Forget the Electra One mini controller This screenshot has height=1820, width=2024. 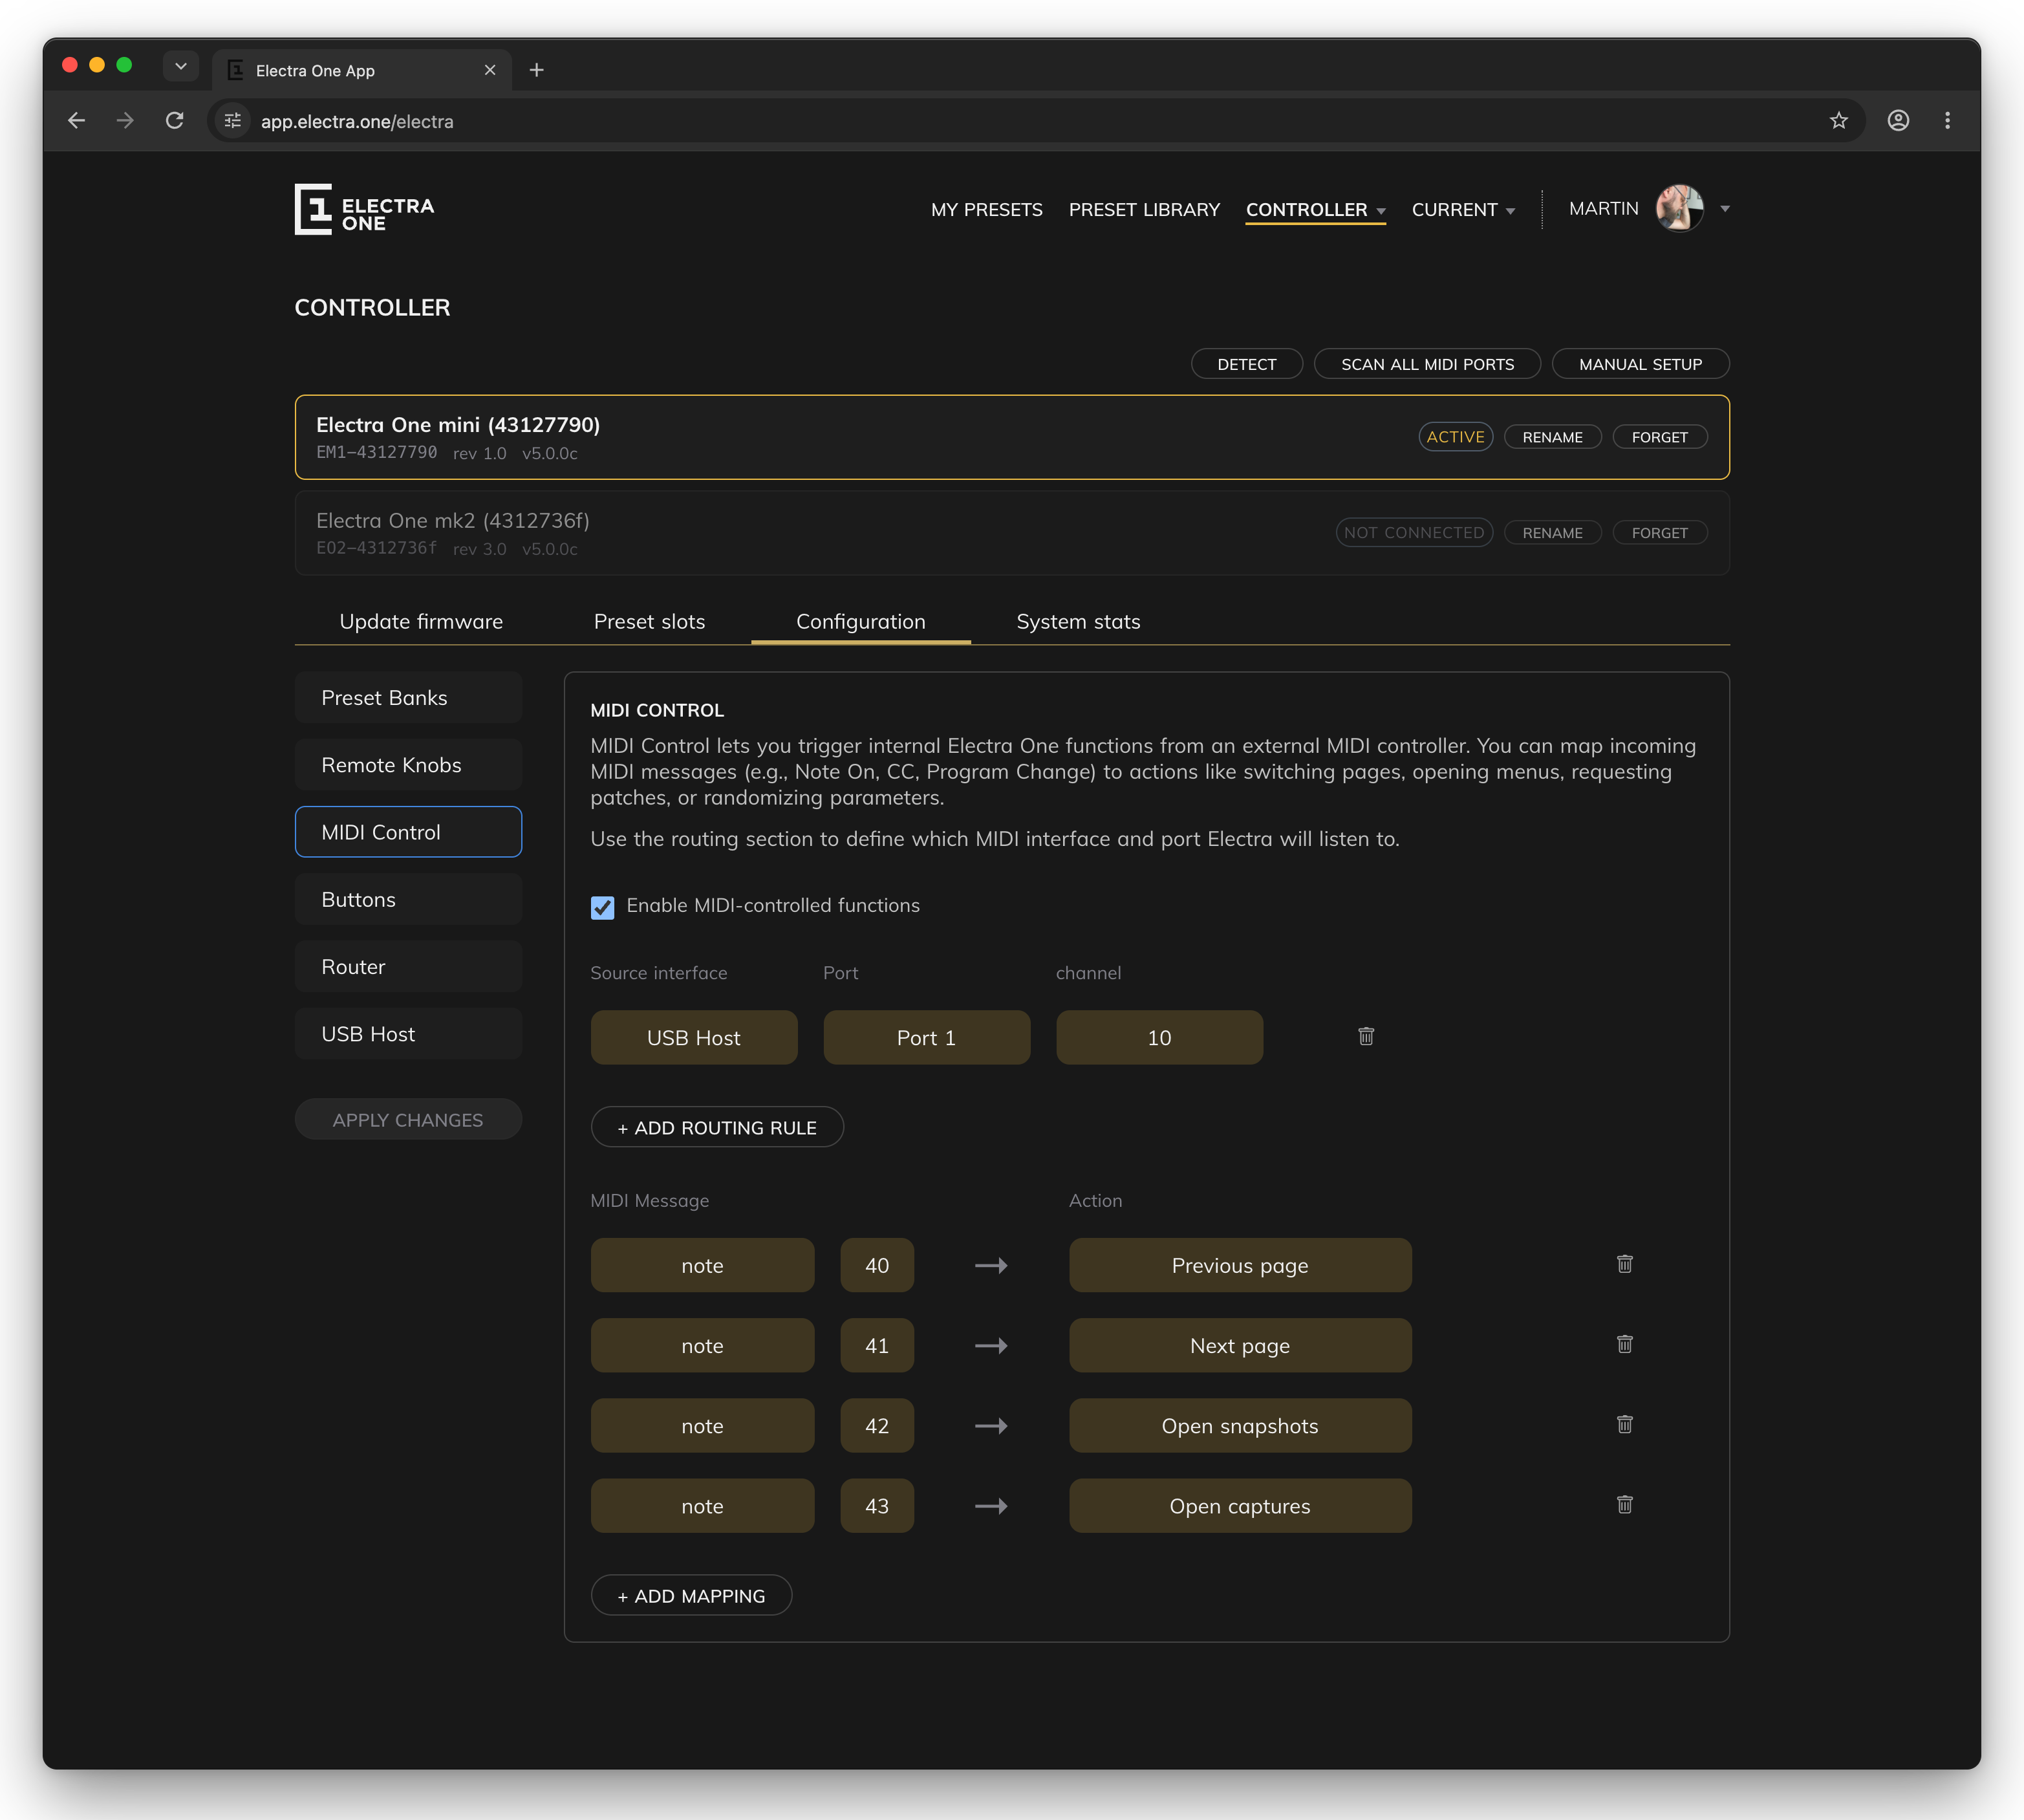pyautogui.click(x=1659, y=437)
